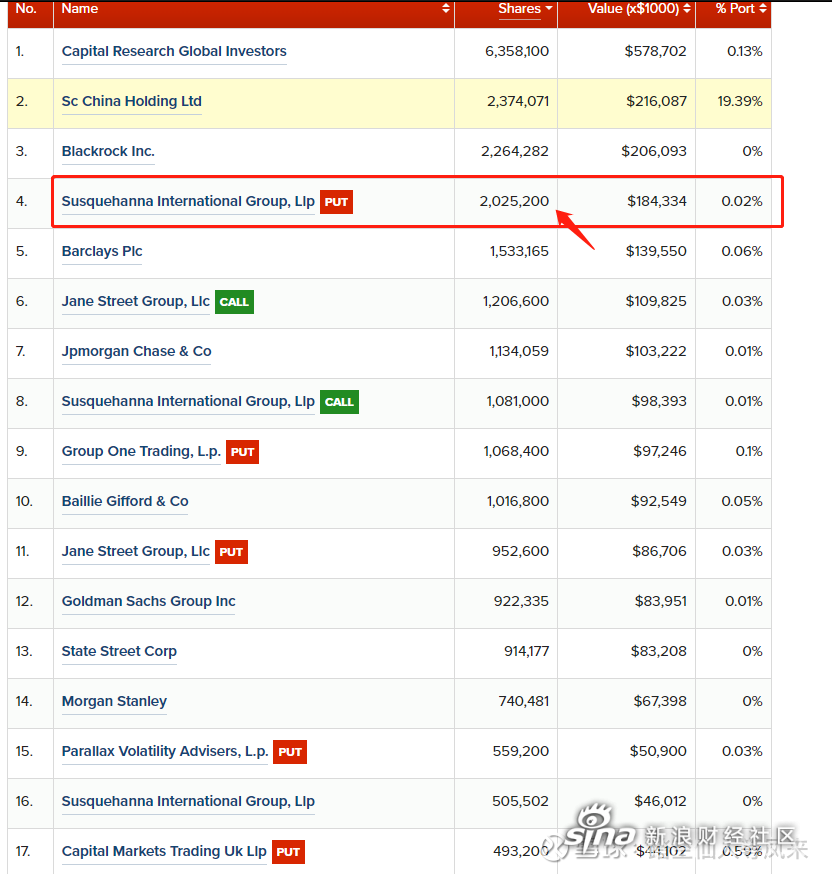Select the shares value 505,502
This screenshot has height=874, width=832.
[x=520, y=801]
